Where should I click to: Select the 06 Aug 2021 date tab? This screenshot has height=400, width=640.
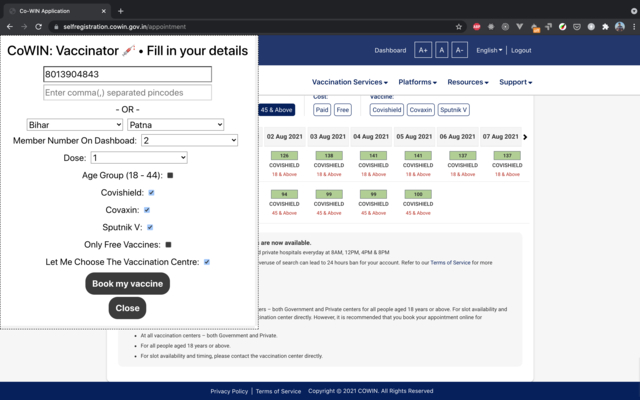458,137
